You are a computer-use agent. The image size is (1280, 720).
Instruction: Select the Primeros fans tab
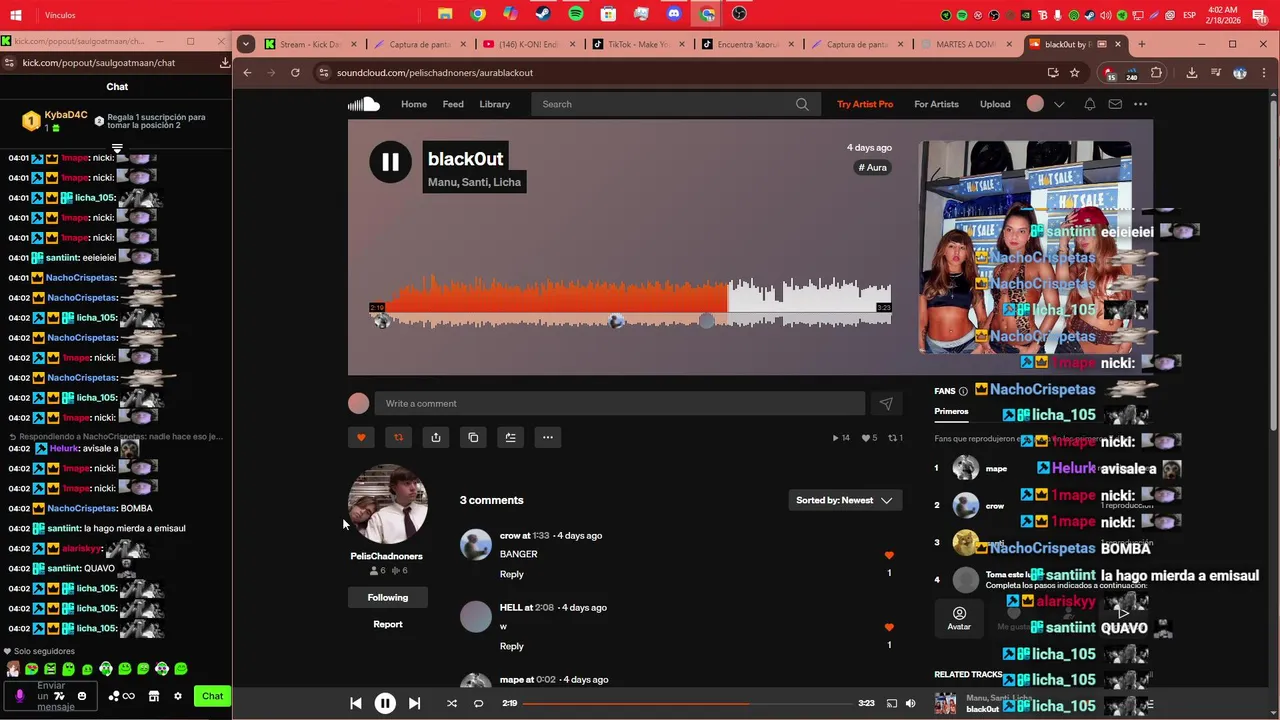click(951, 411)
